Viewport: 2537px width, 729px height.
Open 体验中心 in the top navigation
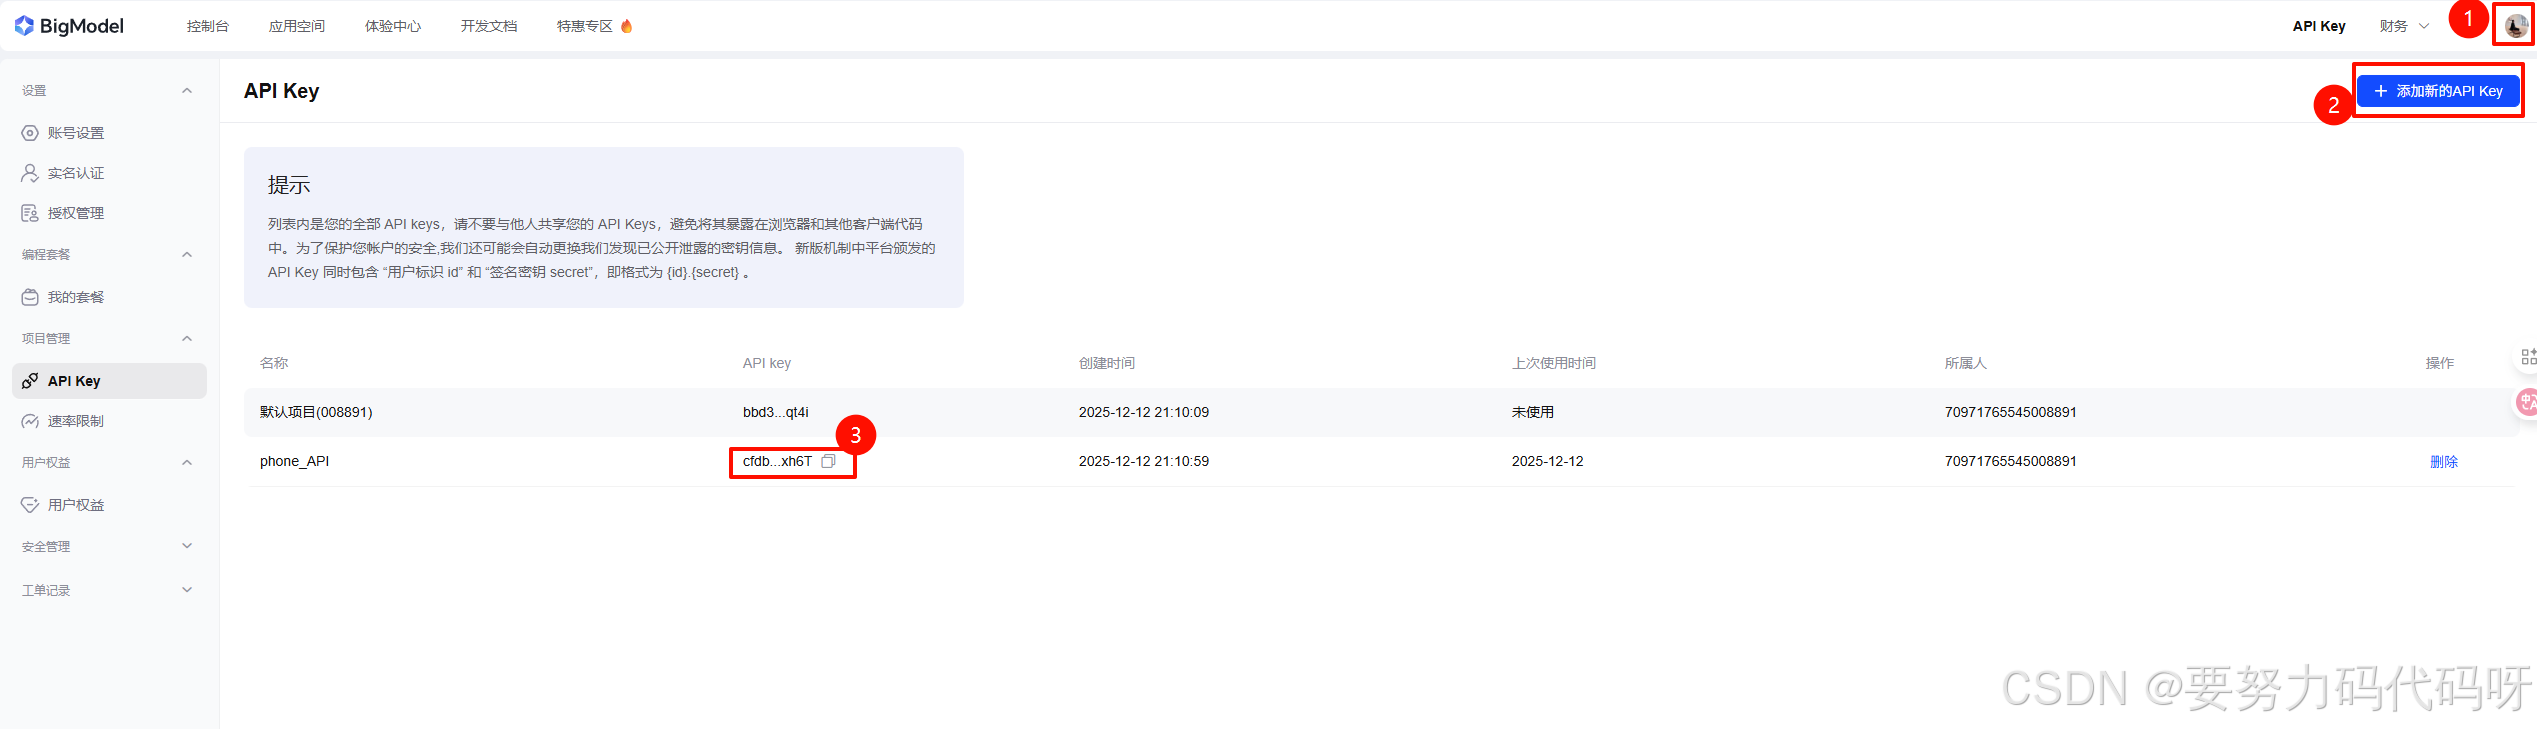coord(393,26)
